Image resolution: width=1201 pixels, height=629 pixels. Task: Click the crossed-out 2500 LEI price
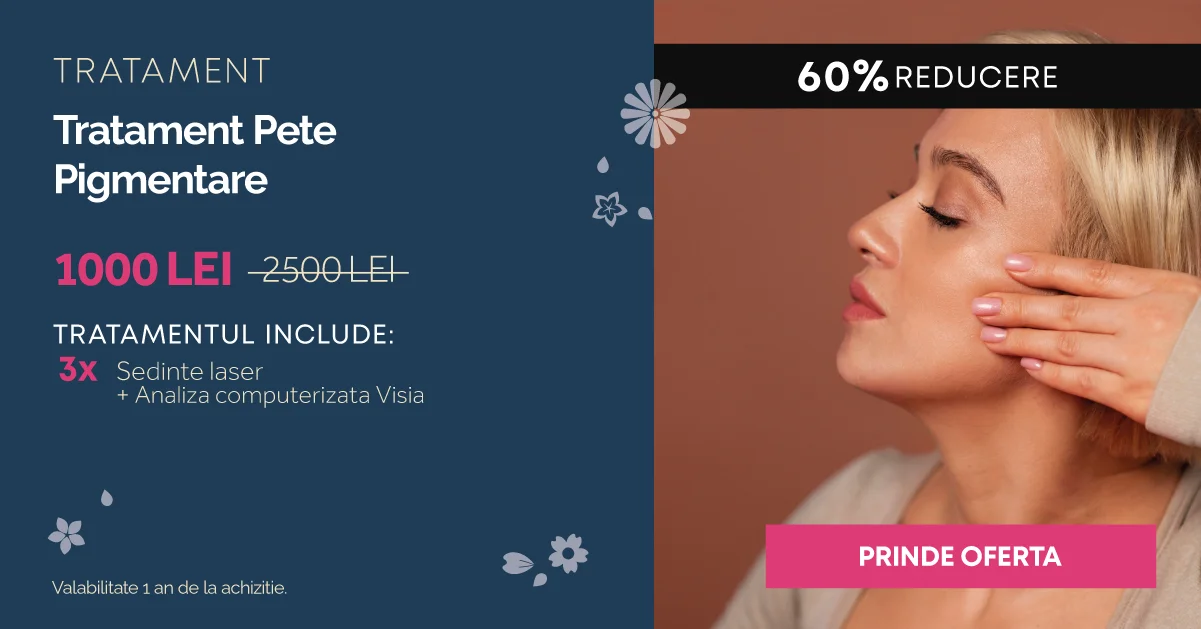point(329,270)
